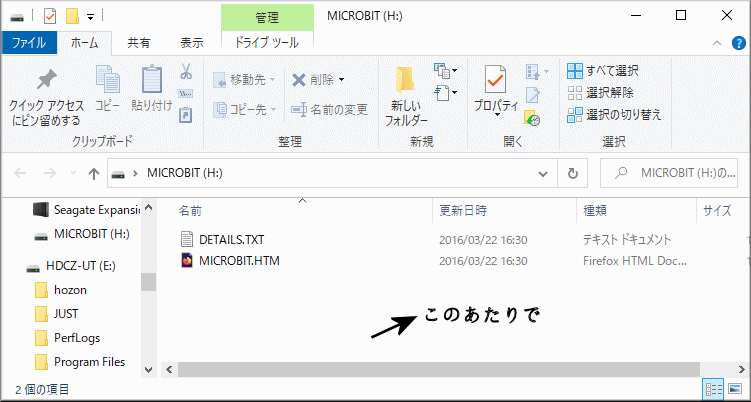Click the New Folder (新しいフォルダー) icon
Screen dimensions: 751x402
pyautogui.click(x=405, y=80)
